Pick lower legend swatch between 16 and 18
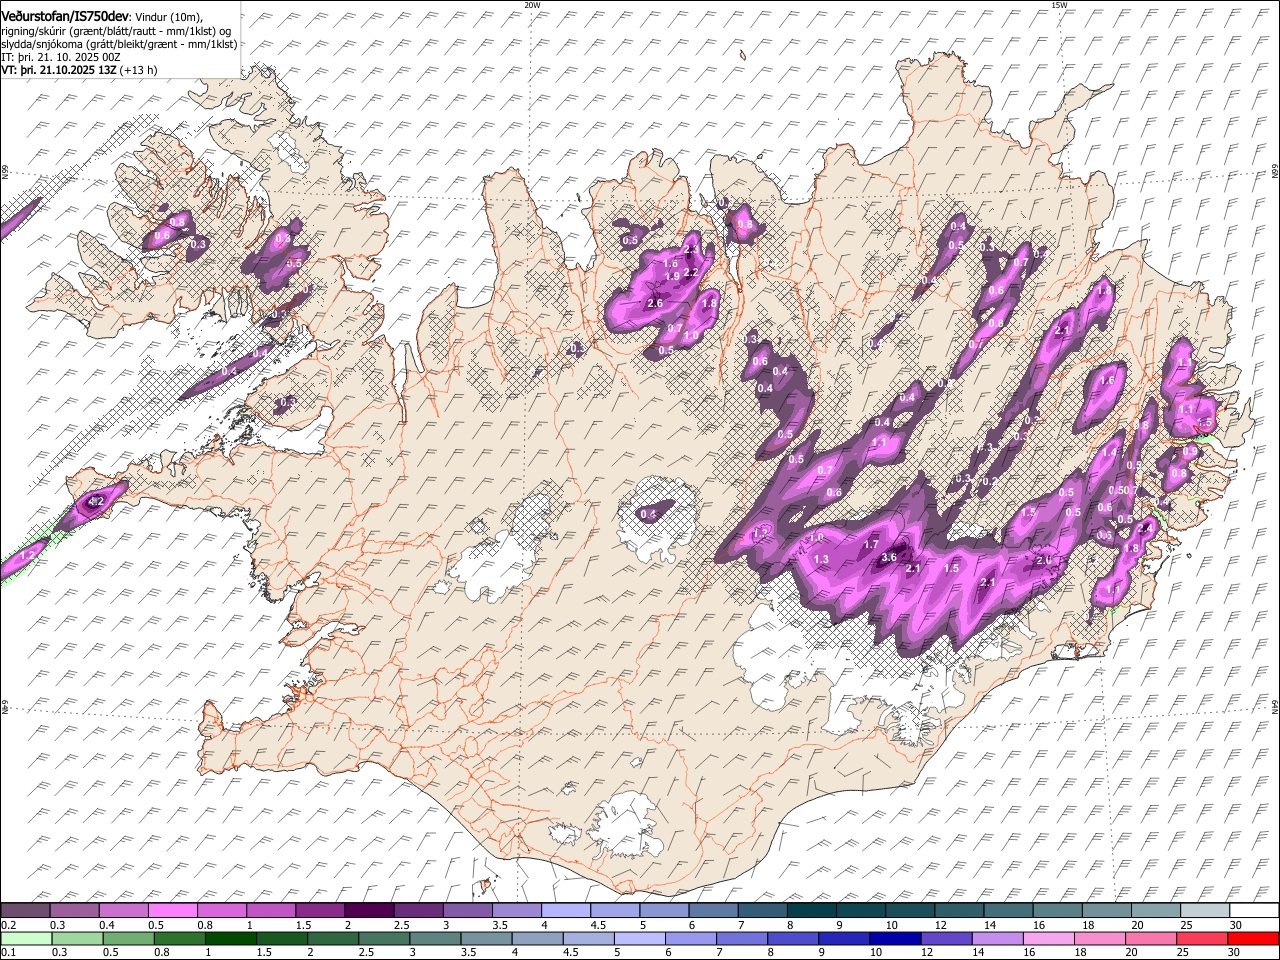This screenshot has width=1280, height=960. (x=1050, y=938)
